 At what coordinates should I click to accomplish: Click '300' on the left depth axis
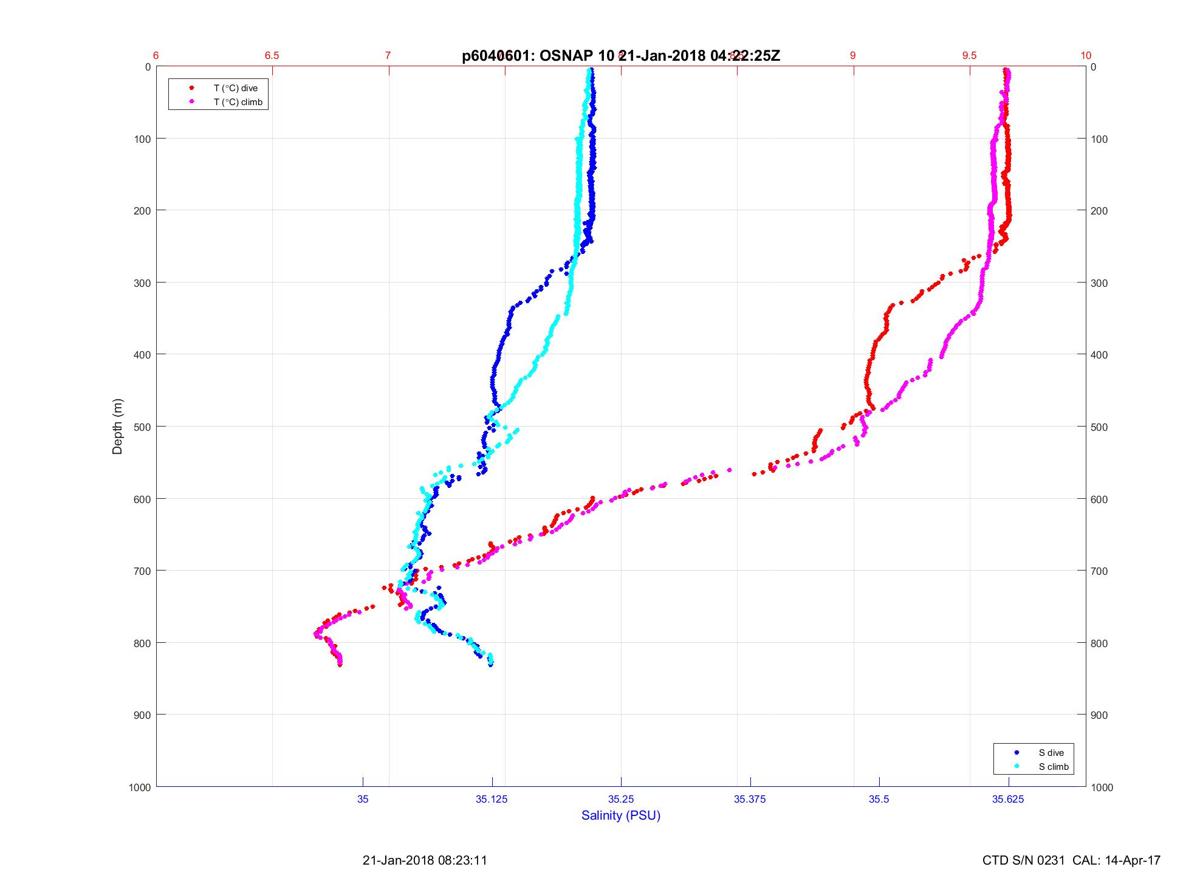142,283
